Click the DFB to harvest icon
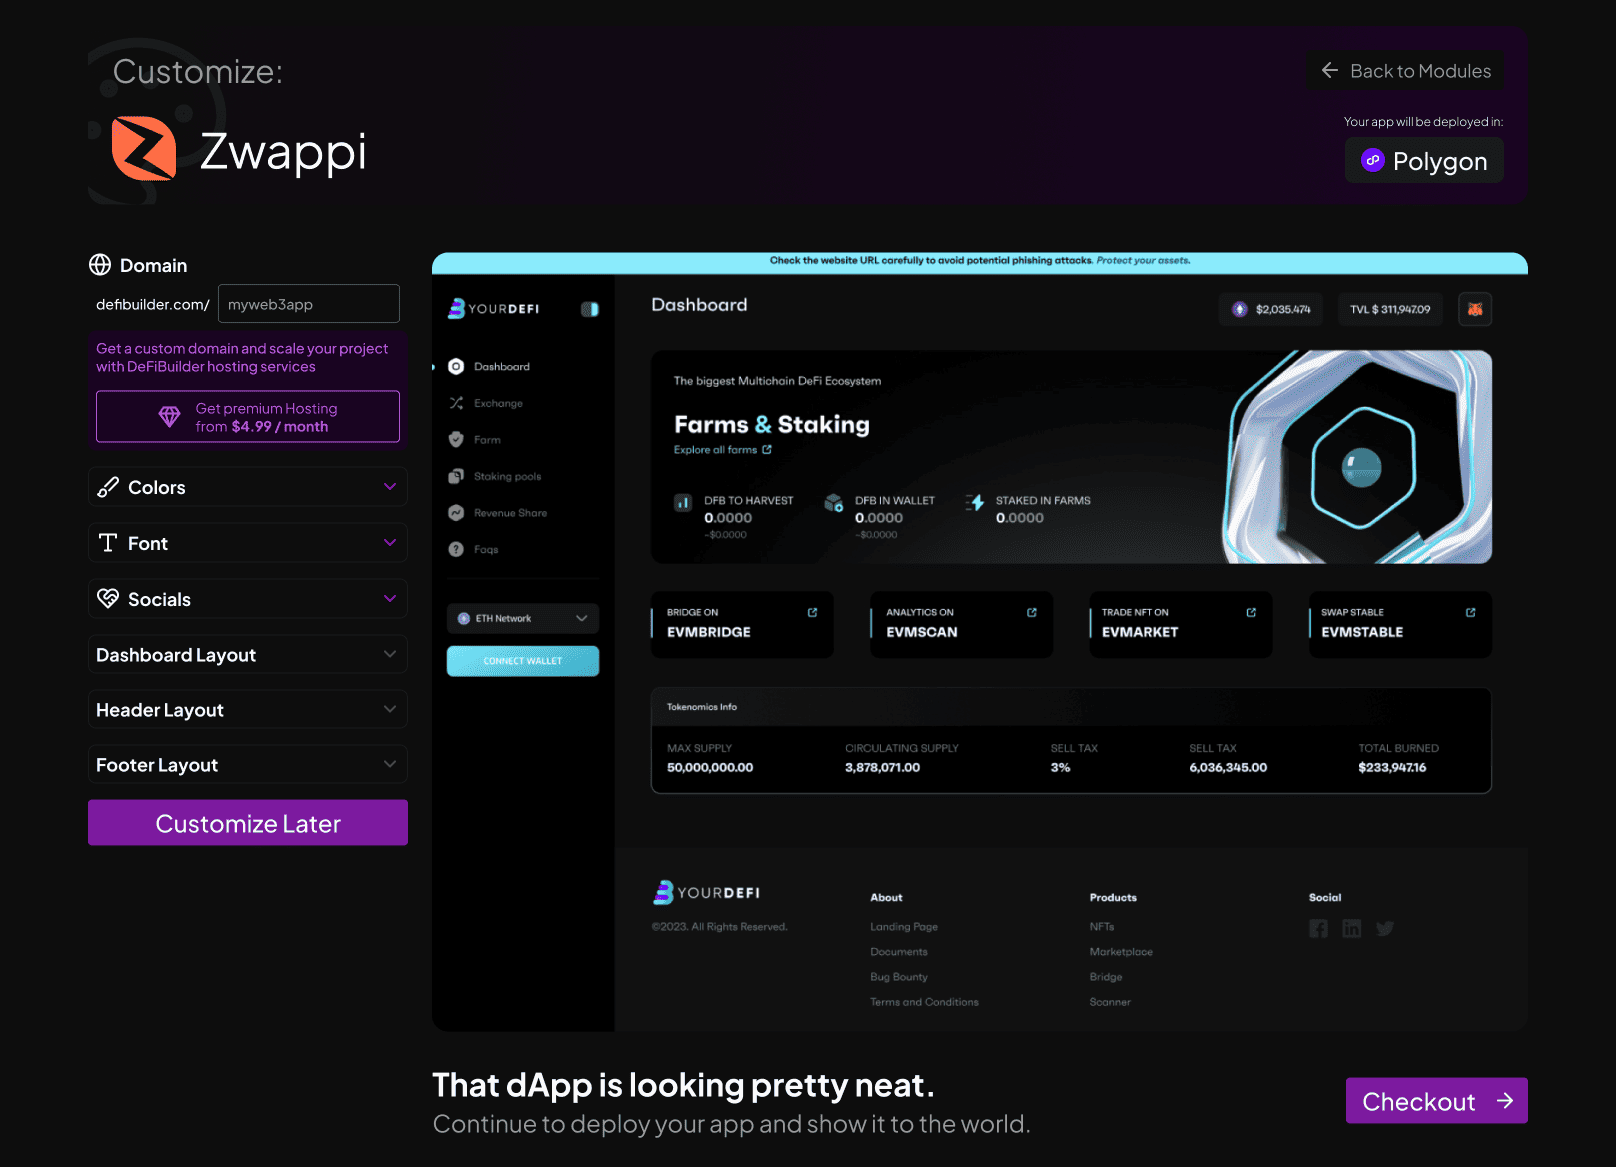Screen dimensions: 1616x1167 (x=683, y=502)
